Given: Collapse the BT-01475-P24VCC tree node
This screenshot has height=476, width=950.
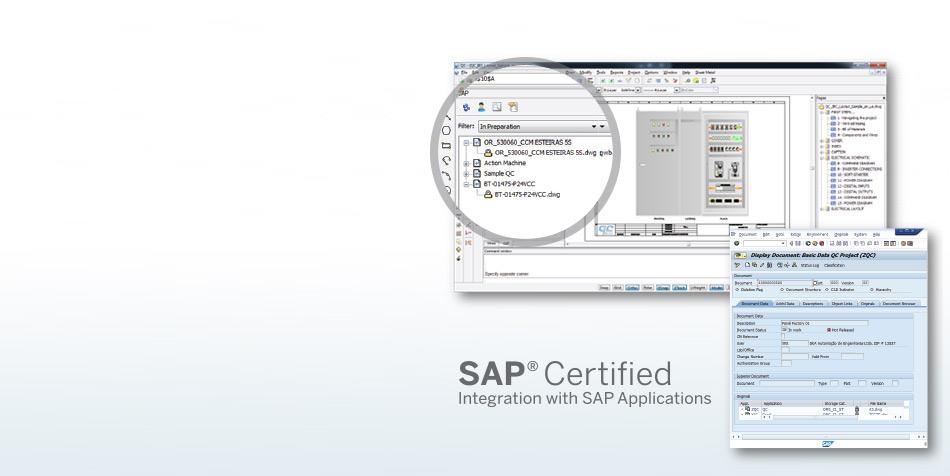Looking at the screenshot, I should (467, 184).
